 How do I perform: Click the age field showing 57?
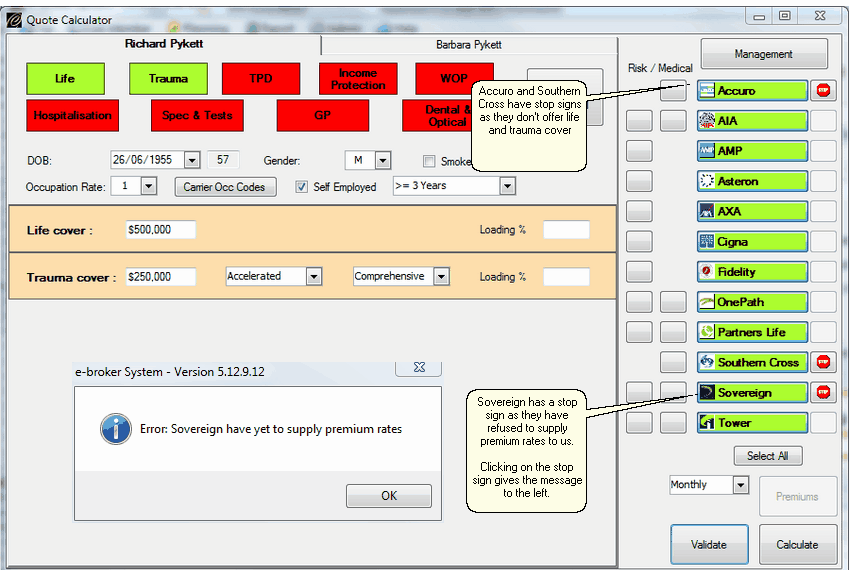pyautogui.click(x=223, y=160)
